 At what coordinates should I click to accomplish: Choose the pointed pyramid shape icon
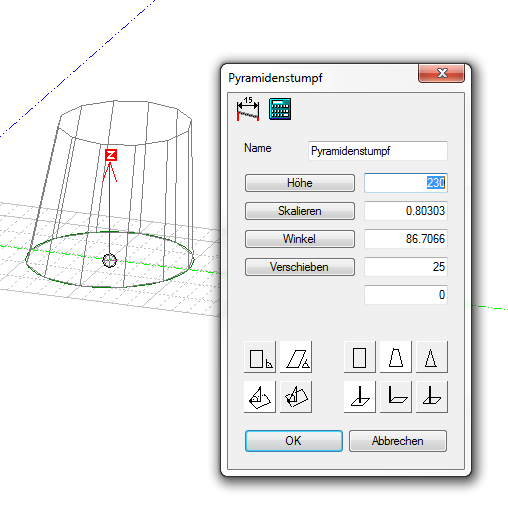(x=432, y=357)
